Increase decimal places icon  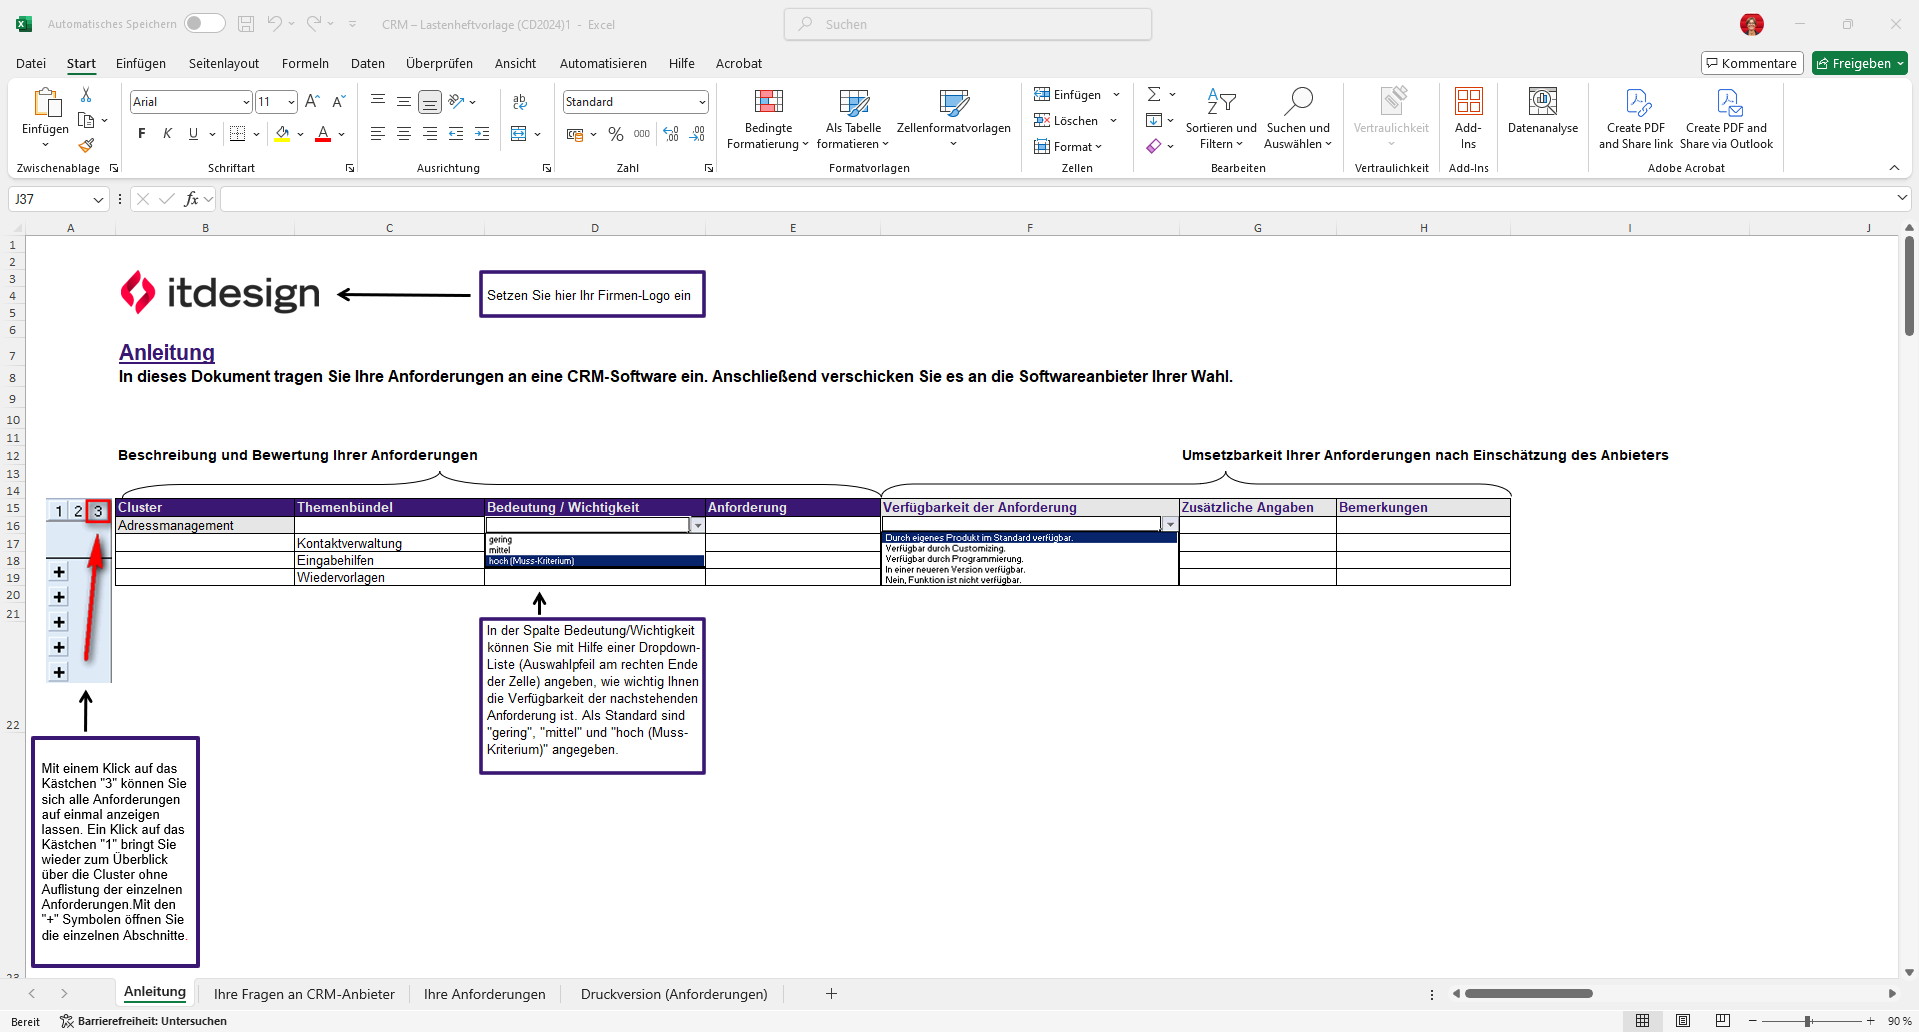coord(670,134)
